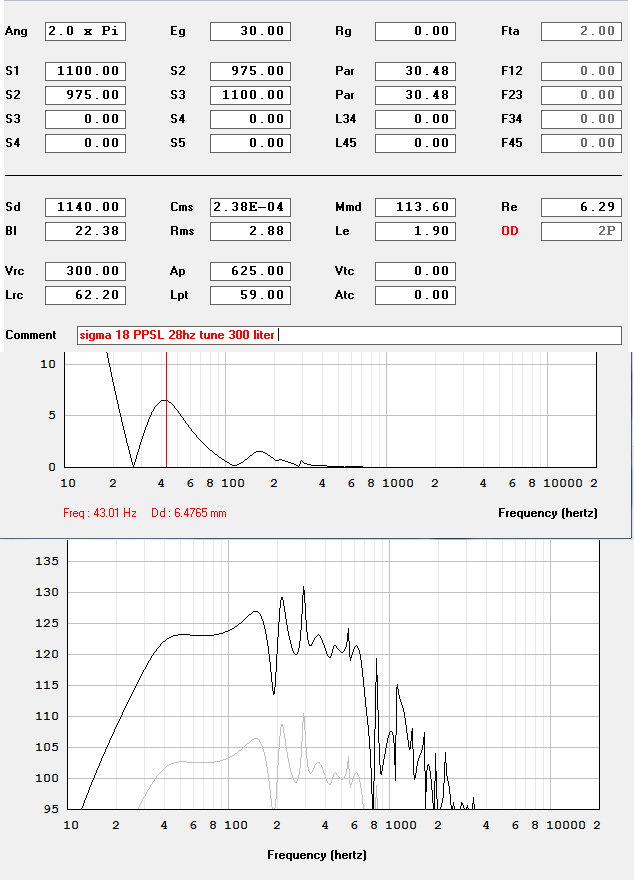The width and height of the screenshot is (634, 880).
Task: Click the F12 value box
Action: click(x=581, y=71)
